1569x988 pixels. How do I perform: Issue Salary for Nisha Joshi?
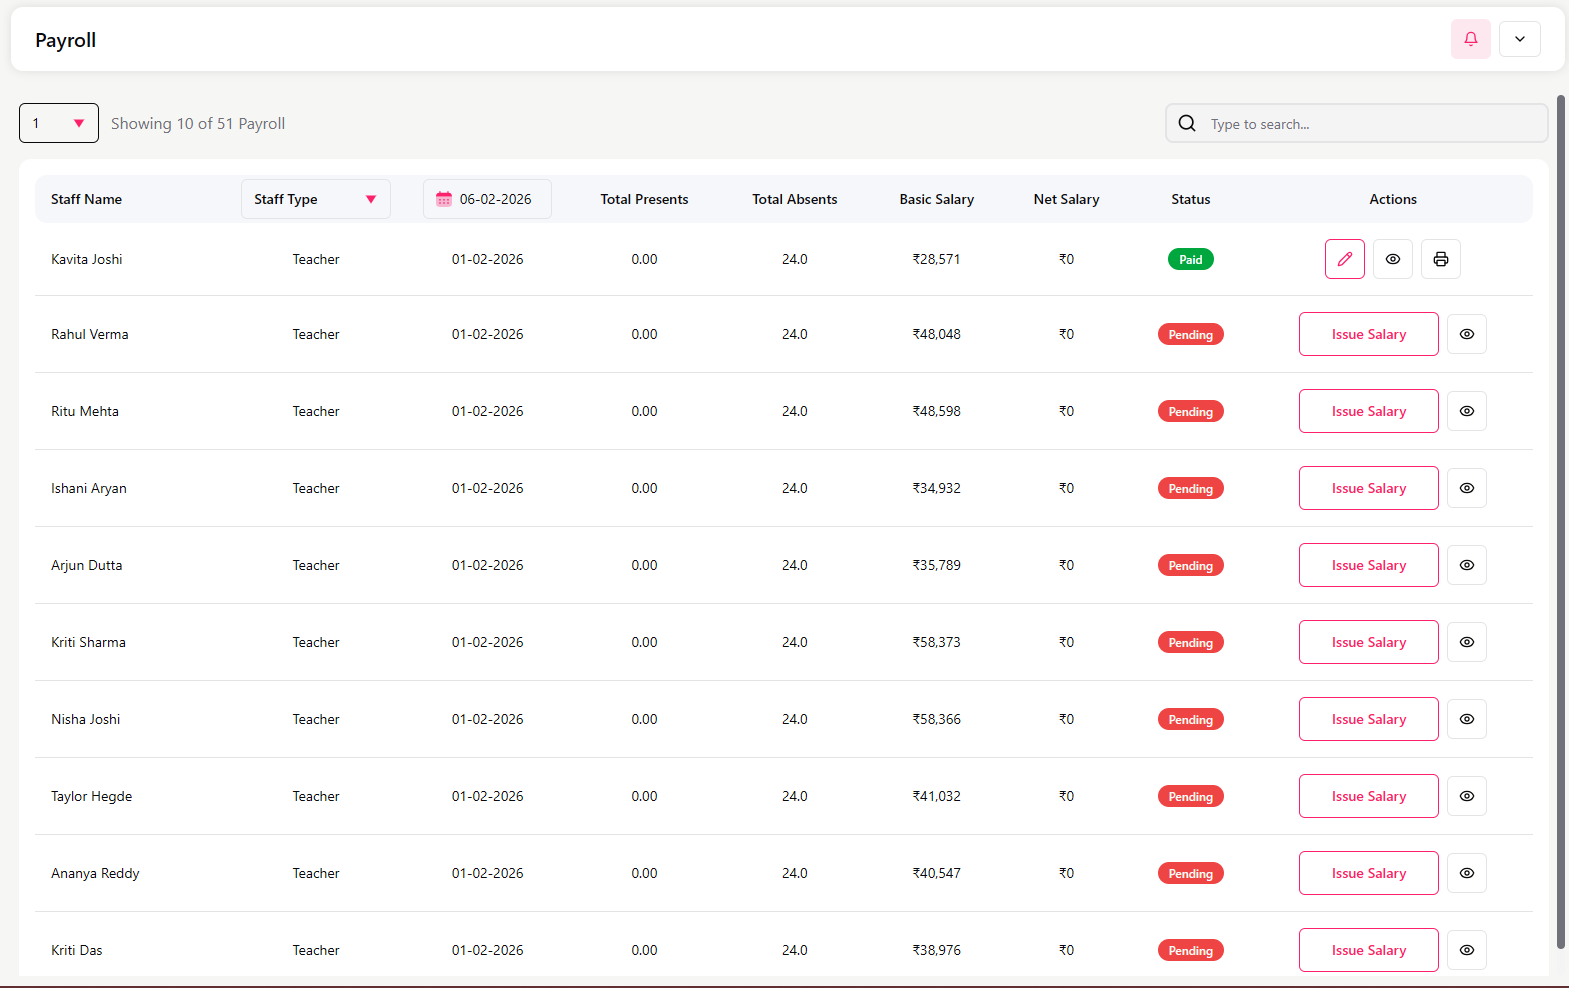point(1368,719)
